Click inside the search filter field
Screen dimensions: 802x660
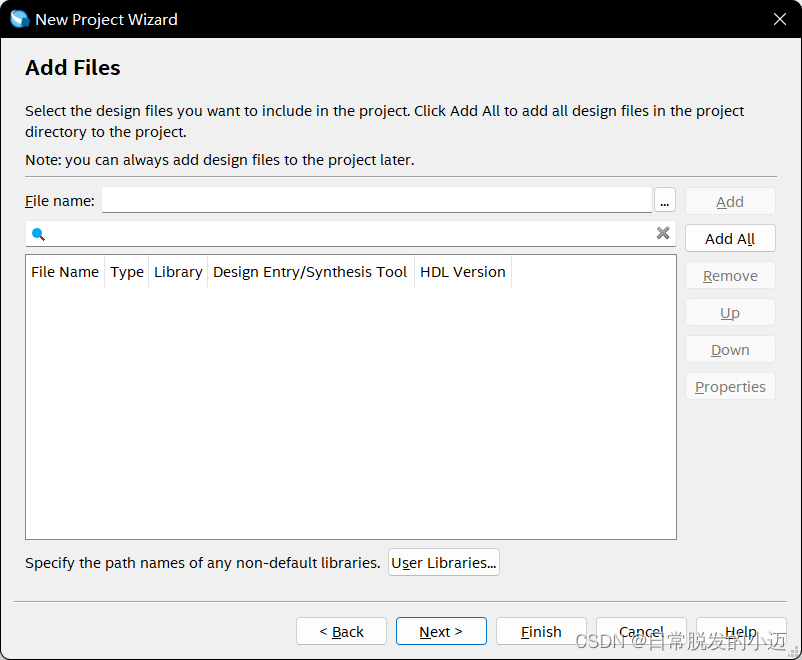351,234
